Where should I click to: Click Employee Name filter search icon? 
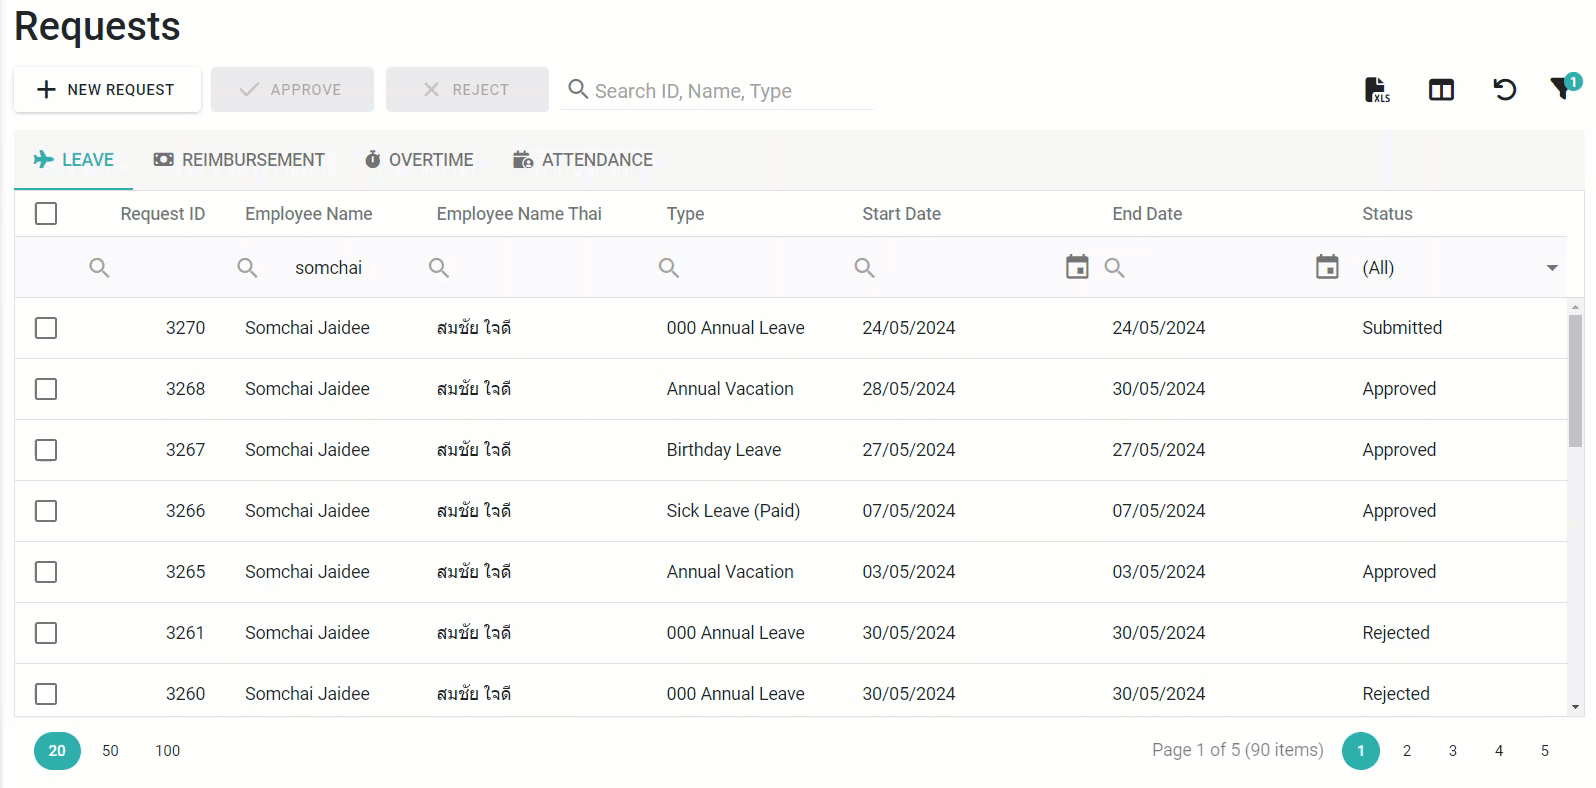click(247, 268)
